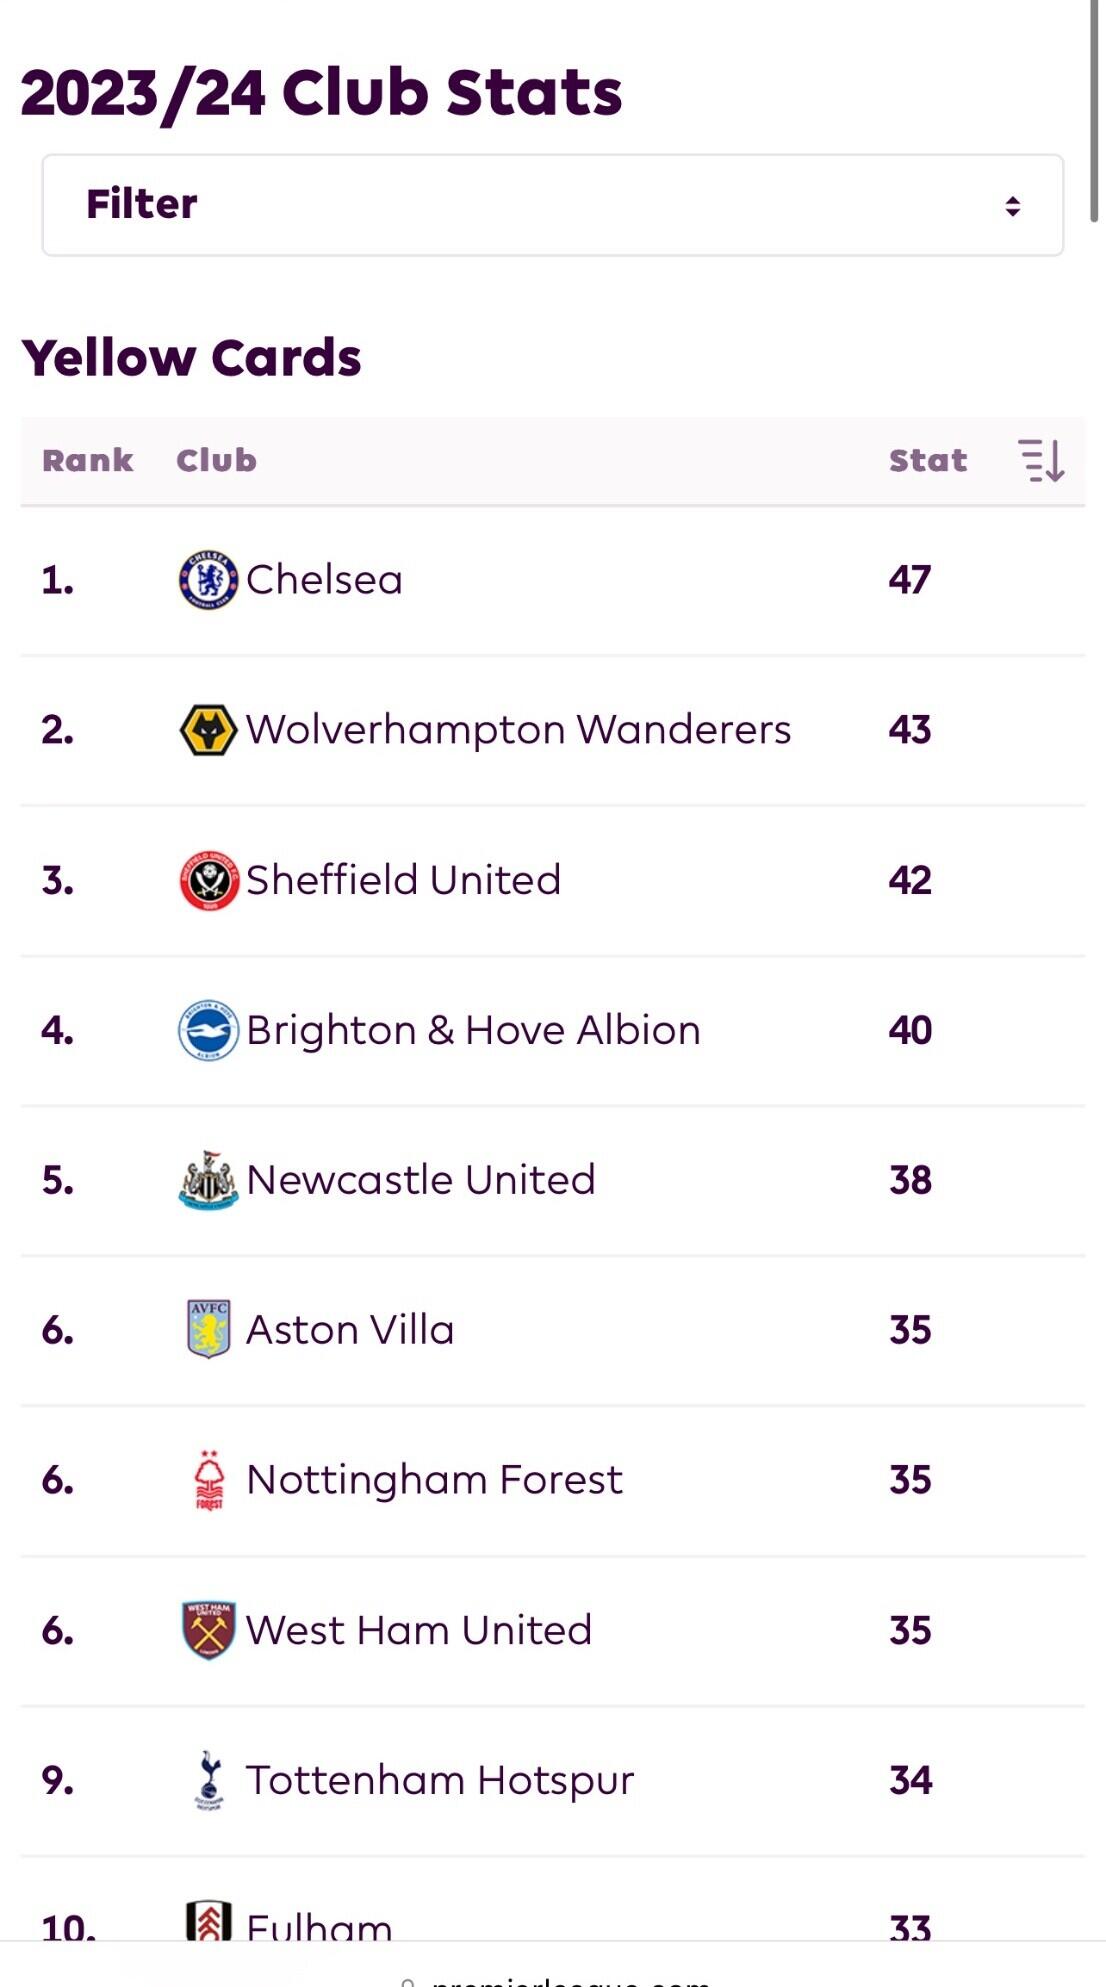
Task: Open the Chelsea club name link
Action: pos(324,580)
